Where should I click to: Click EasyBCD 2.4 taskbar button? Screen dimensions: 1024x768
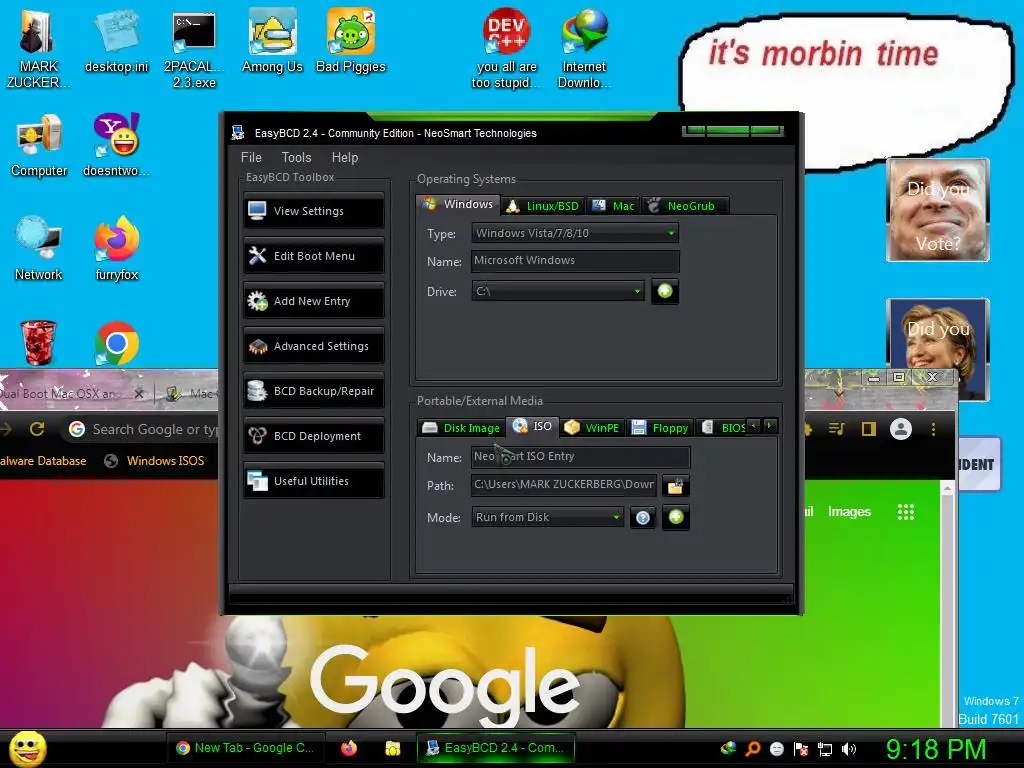[496, 748]
